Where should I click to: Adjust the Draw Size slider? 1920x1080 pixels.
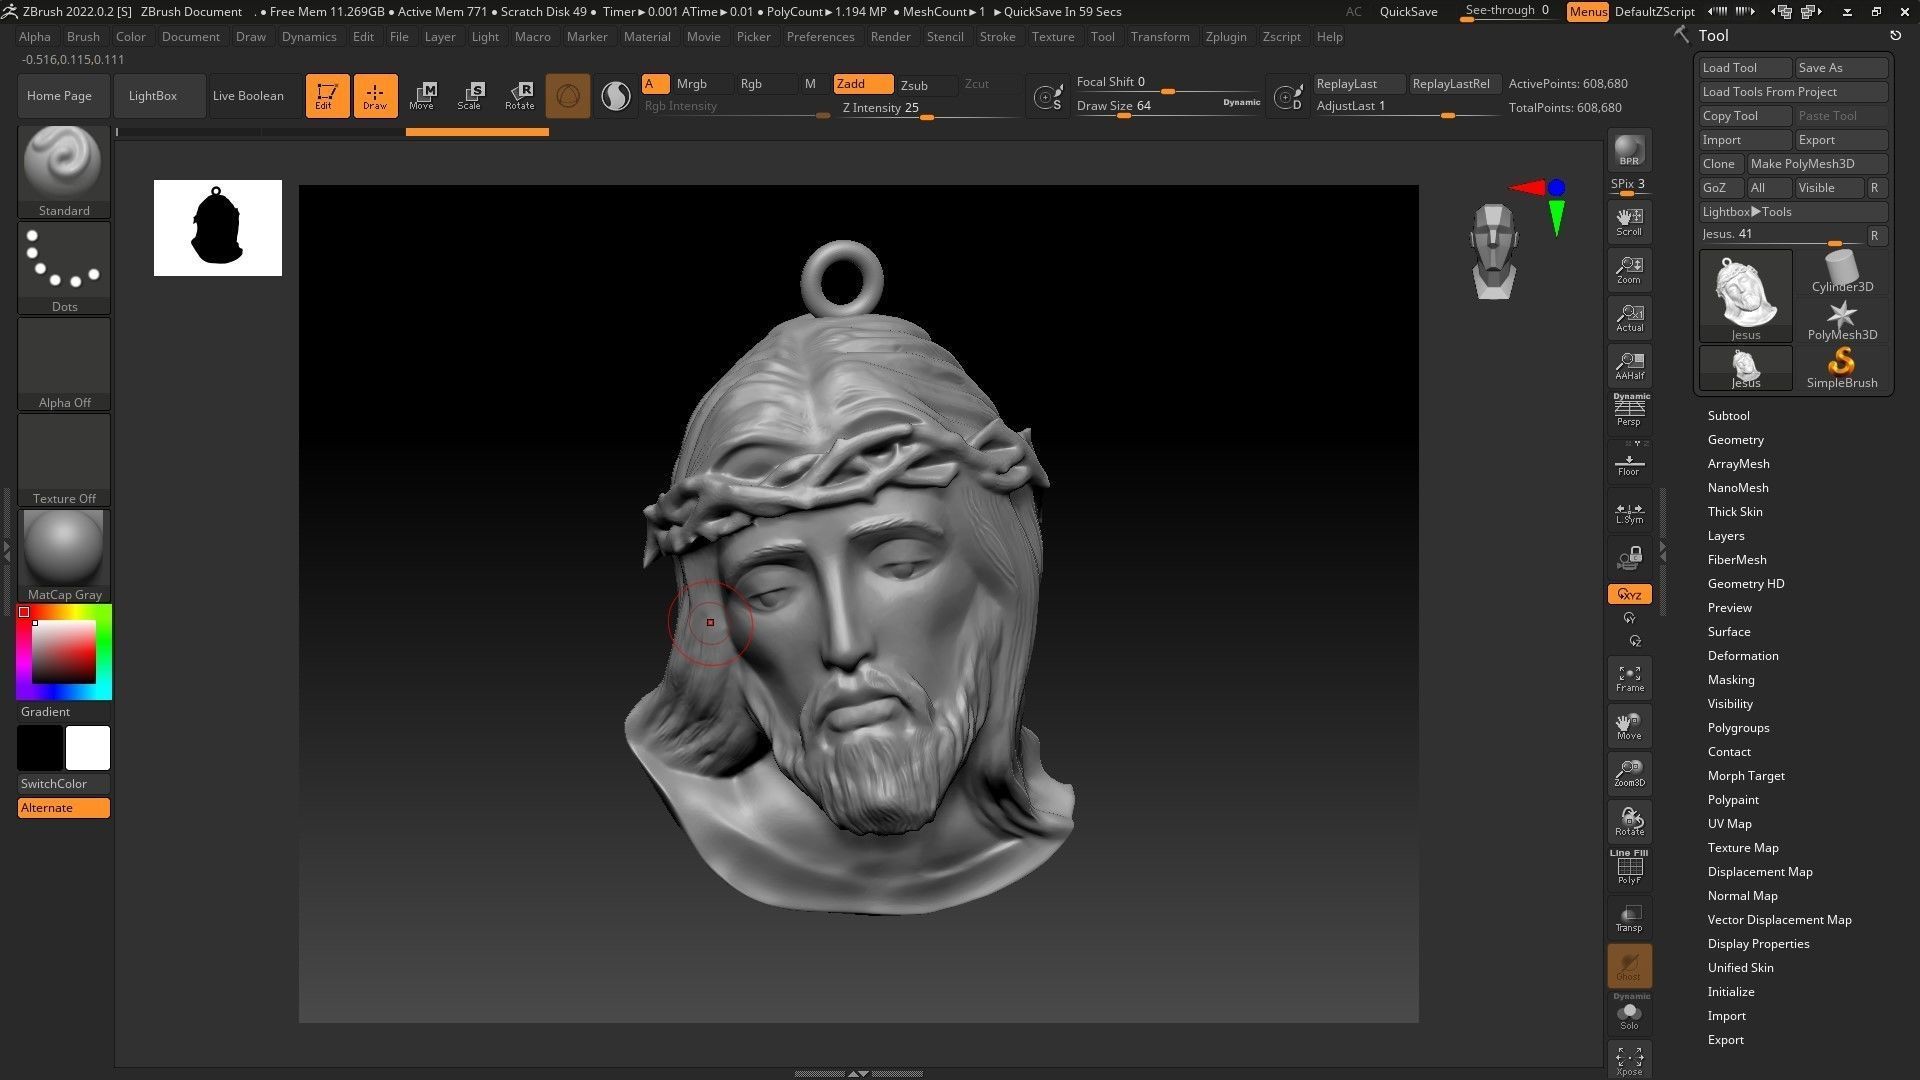pyautogui.click(x=1168, y=106)
